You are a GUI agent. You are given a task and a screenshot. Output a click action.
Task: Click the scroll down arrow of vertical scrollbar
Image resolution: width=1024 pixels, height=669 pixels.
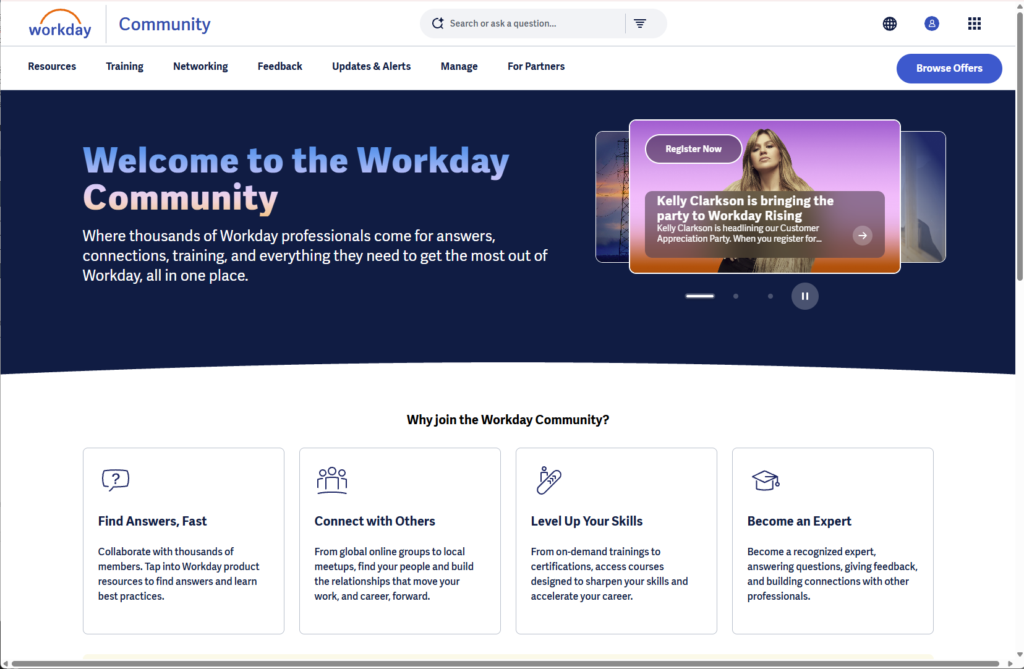coord(1019,654)
